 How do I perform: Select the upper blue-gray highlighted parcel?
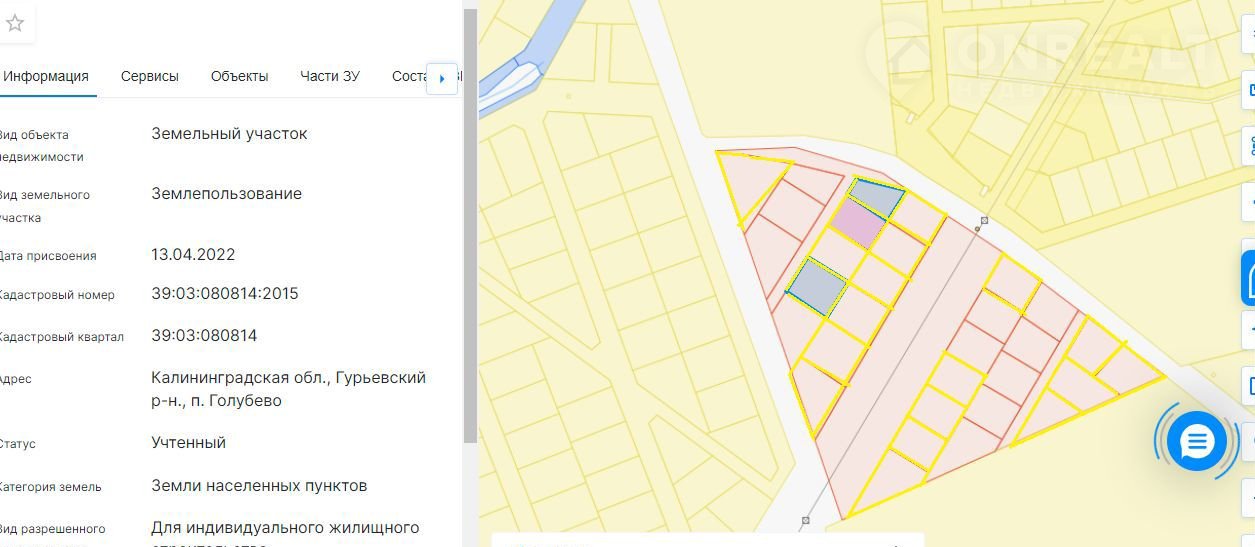pyautogui.click(x=876, y=198)
